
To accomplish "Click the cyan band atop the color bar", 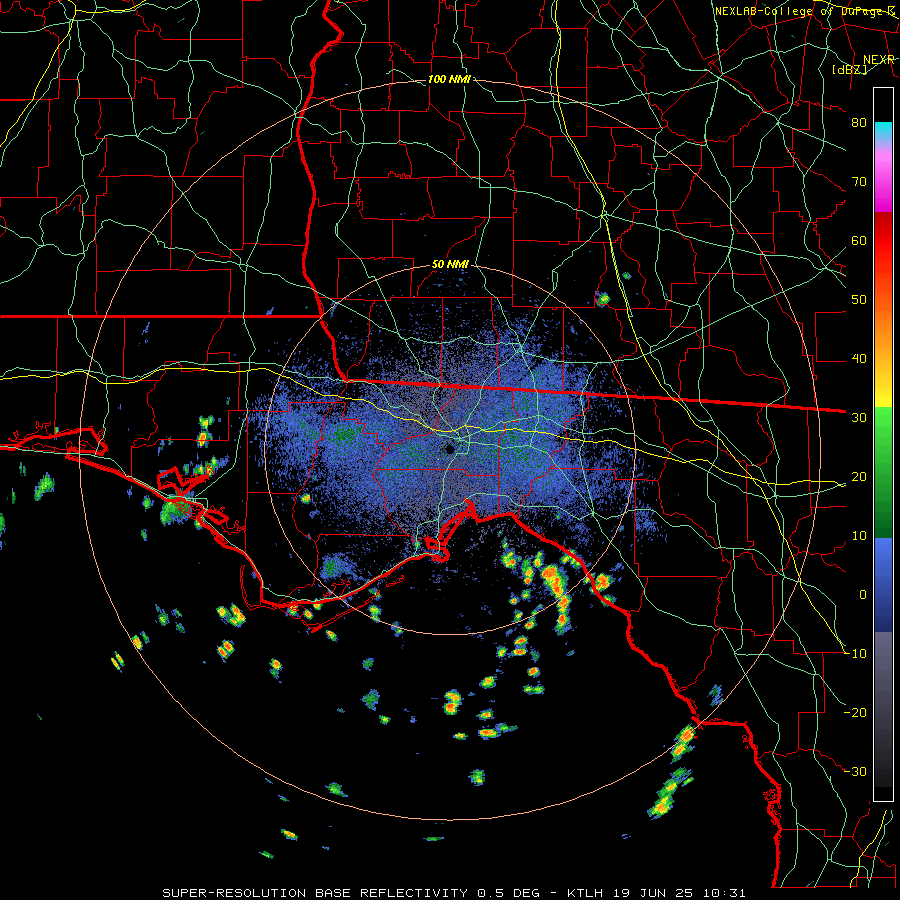I will point(883,130).
